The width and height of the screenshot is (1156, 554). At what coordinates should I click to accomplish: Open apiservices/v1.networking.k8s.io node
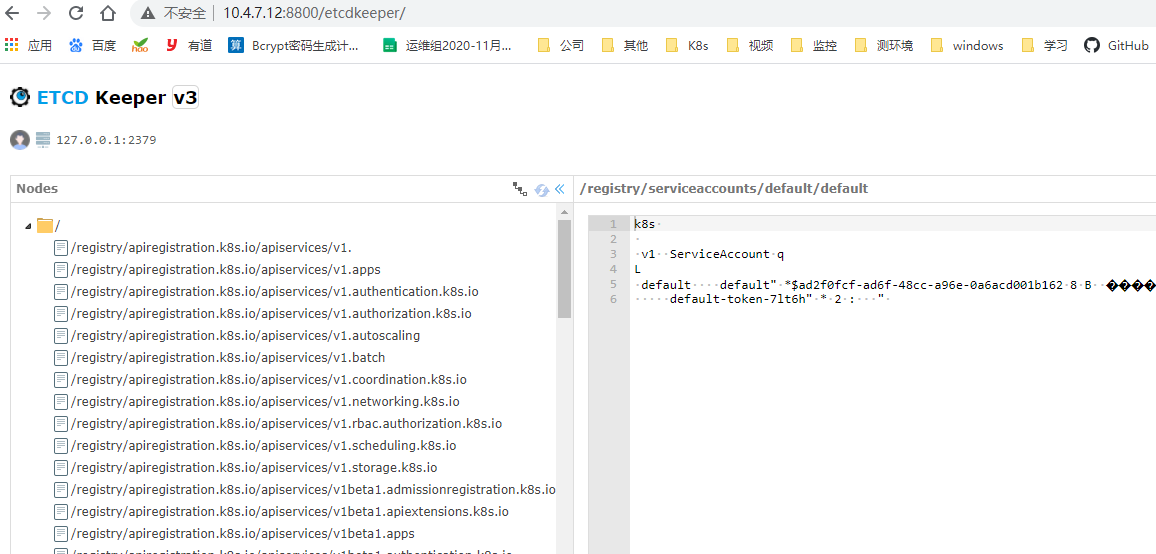click(265, 403)
